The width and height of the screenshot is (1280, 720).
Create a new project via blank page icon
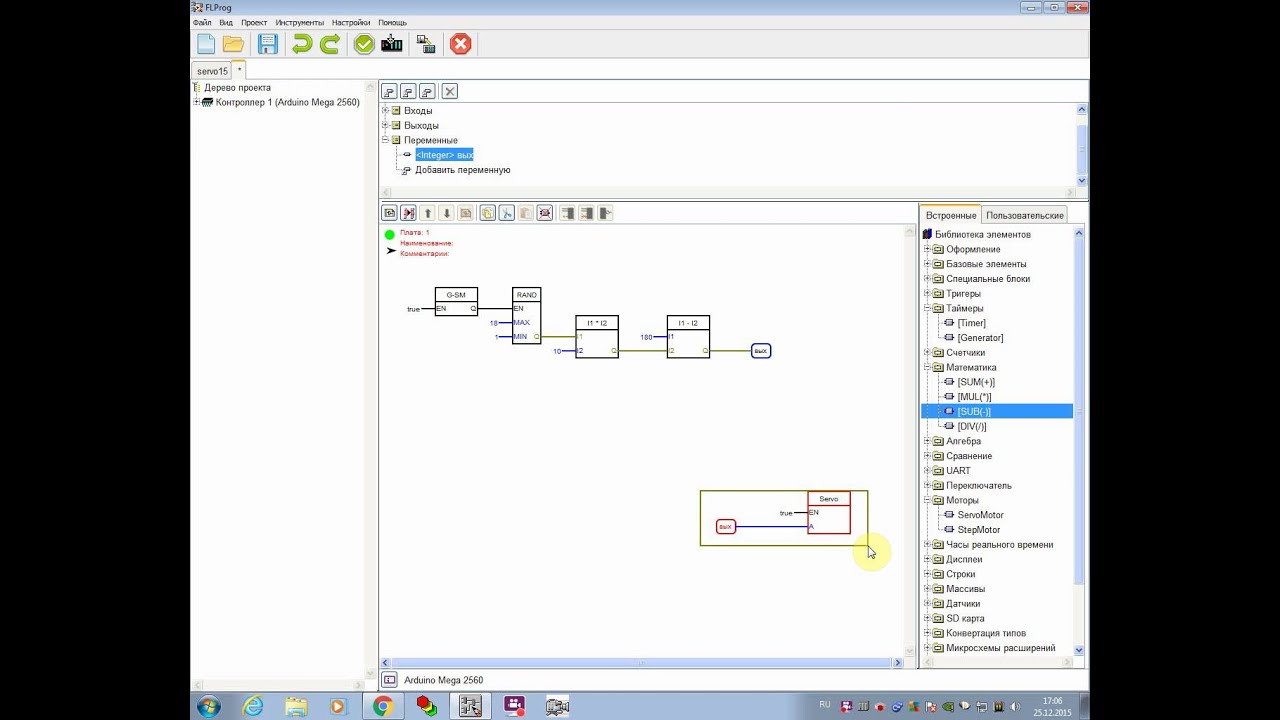click(x=206, y=44)
